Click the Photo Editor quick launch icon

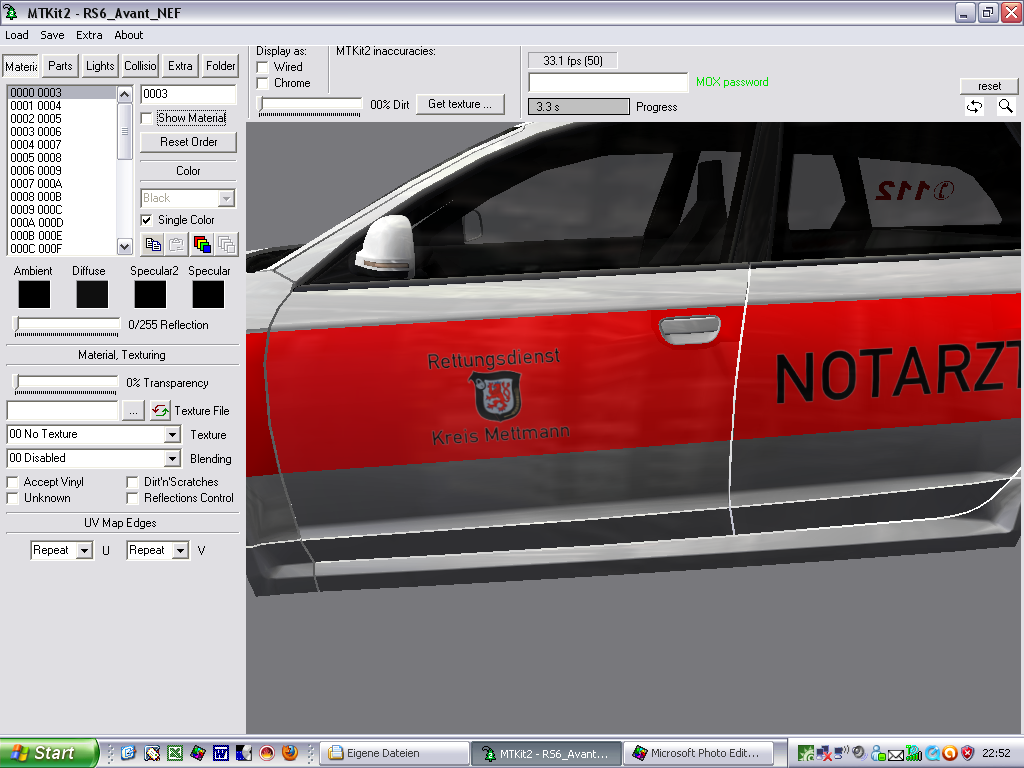(x=198, y=753)
